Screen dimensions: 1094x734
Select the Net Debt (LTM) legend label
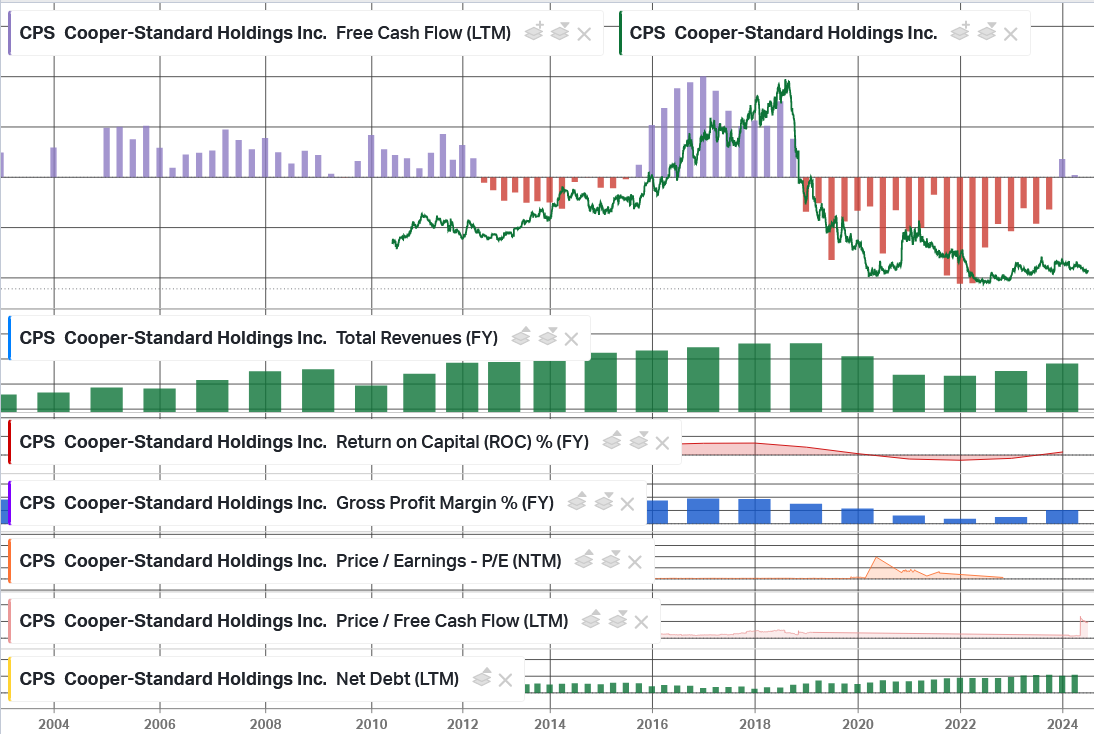coord(239,678)
